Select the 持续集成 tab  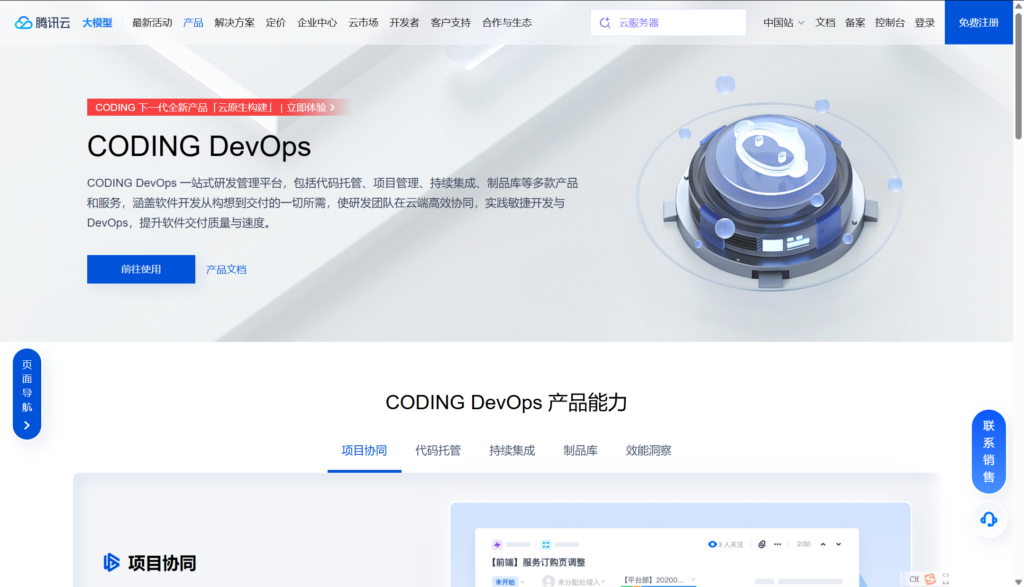[x=512, y=451]
